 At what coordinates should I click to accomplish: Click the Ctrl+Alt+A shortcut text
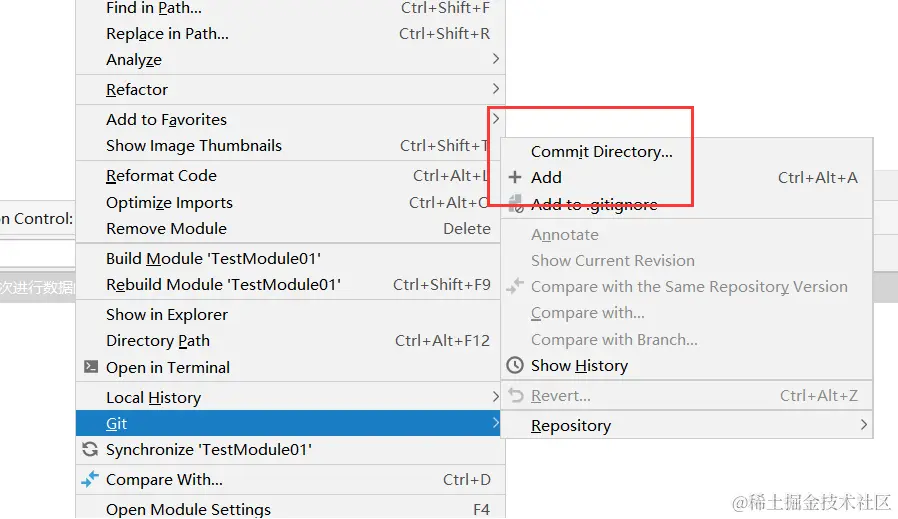point(817,178)
